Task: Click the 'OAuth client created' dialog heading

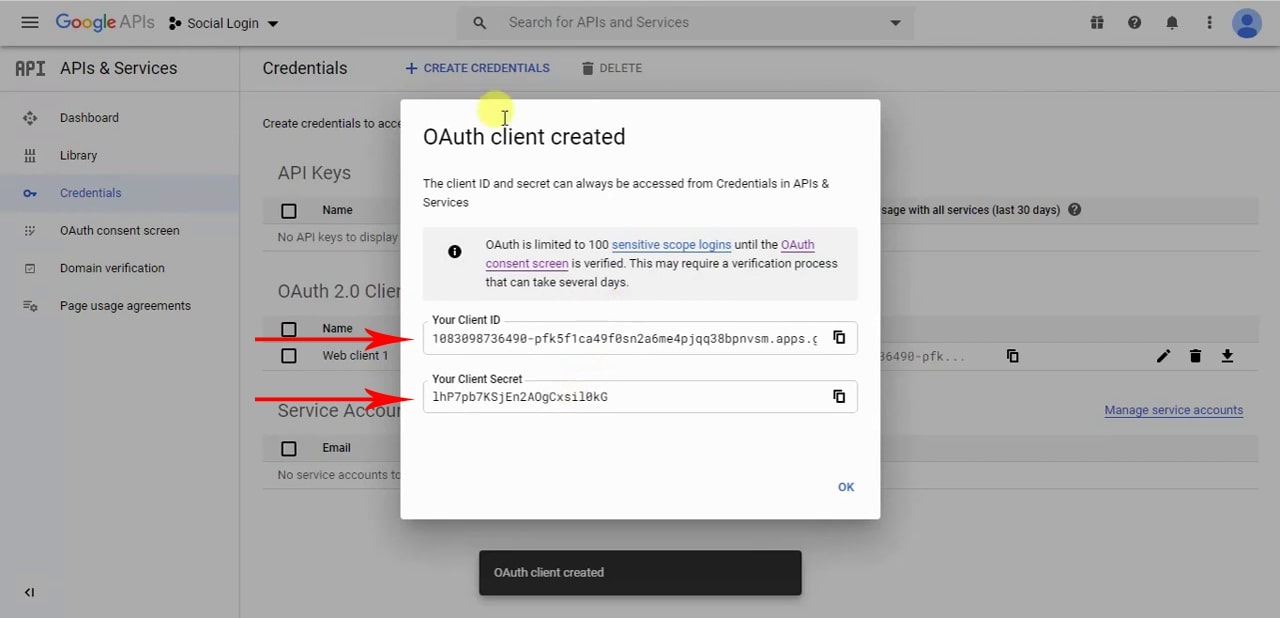Action: (524, 137)
